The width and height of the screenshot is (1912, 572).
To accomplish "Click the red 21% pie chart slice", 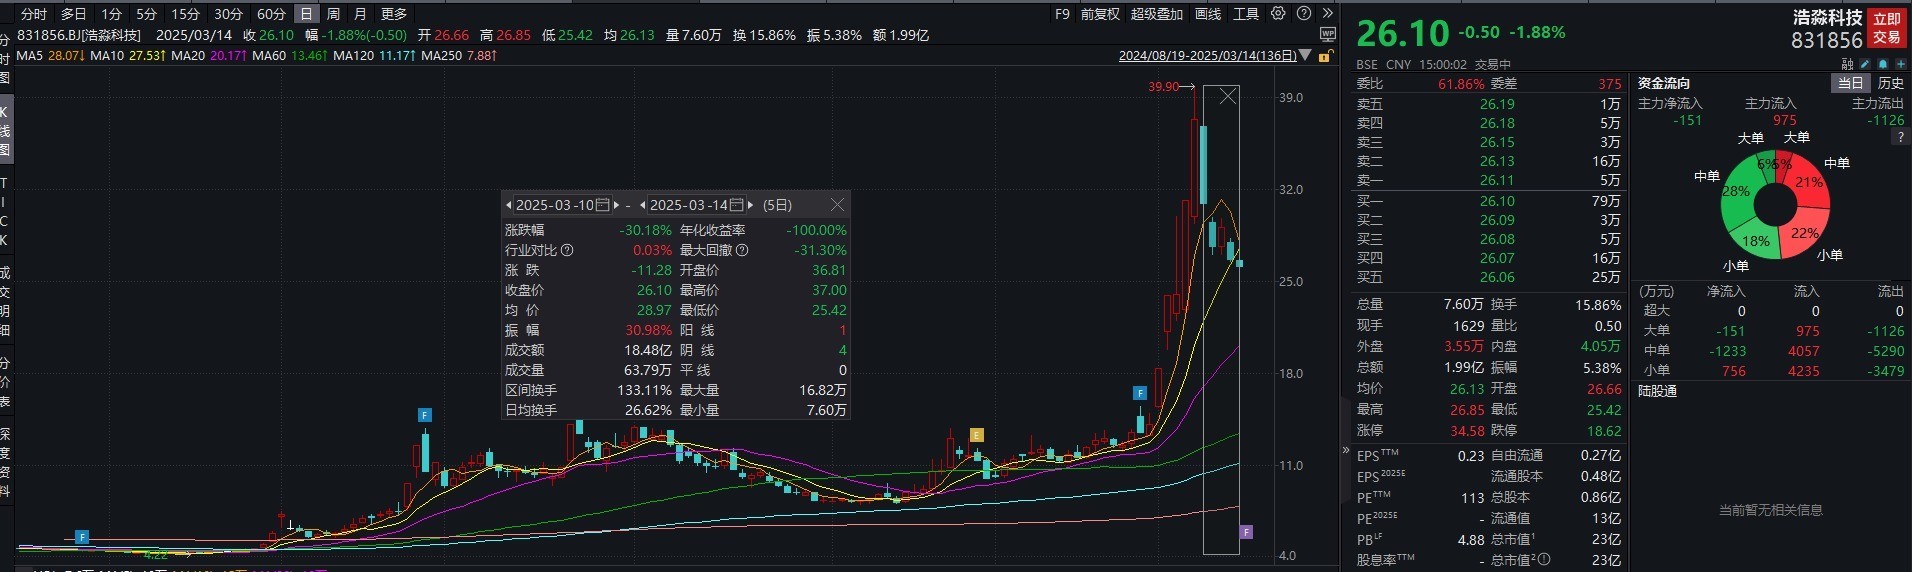I will point(1807,180).
